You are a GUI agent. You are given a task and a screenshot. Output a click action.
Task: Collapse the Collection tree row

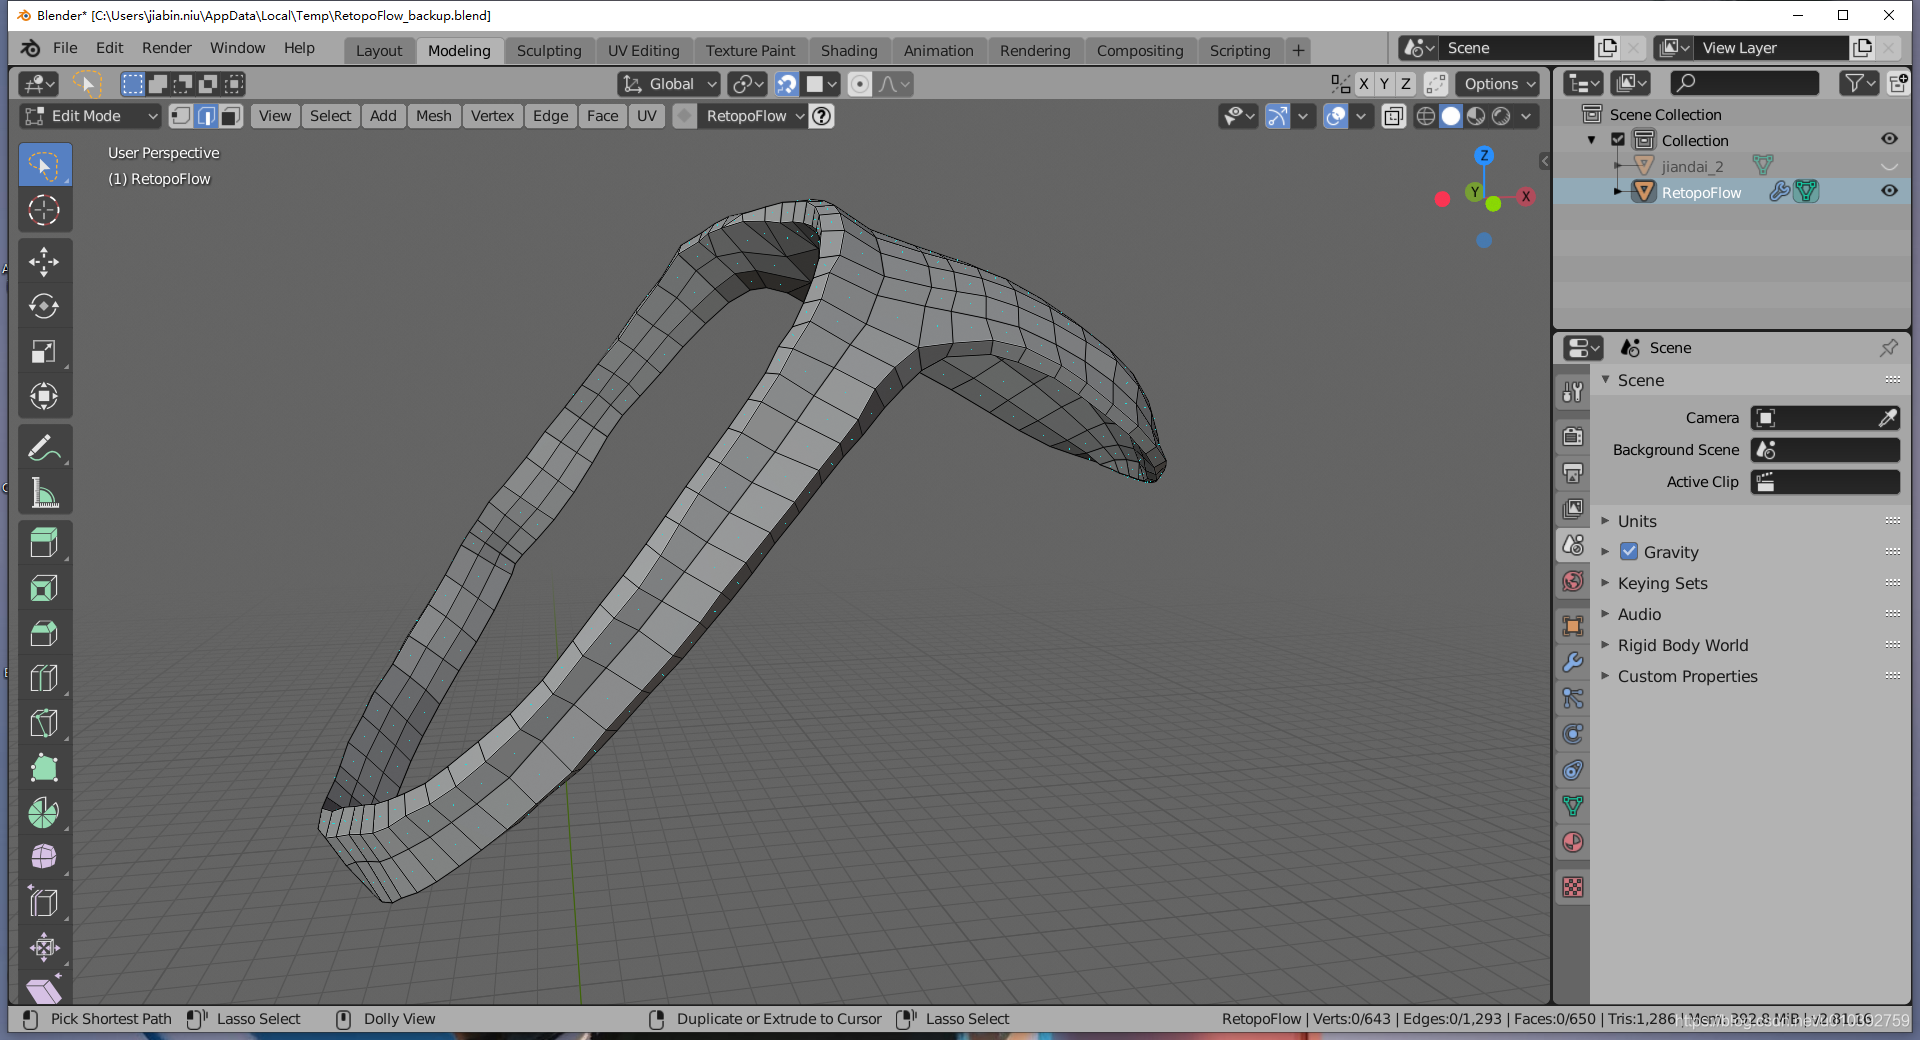click(1592, 140)
